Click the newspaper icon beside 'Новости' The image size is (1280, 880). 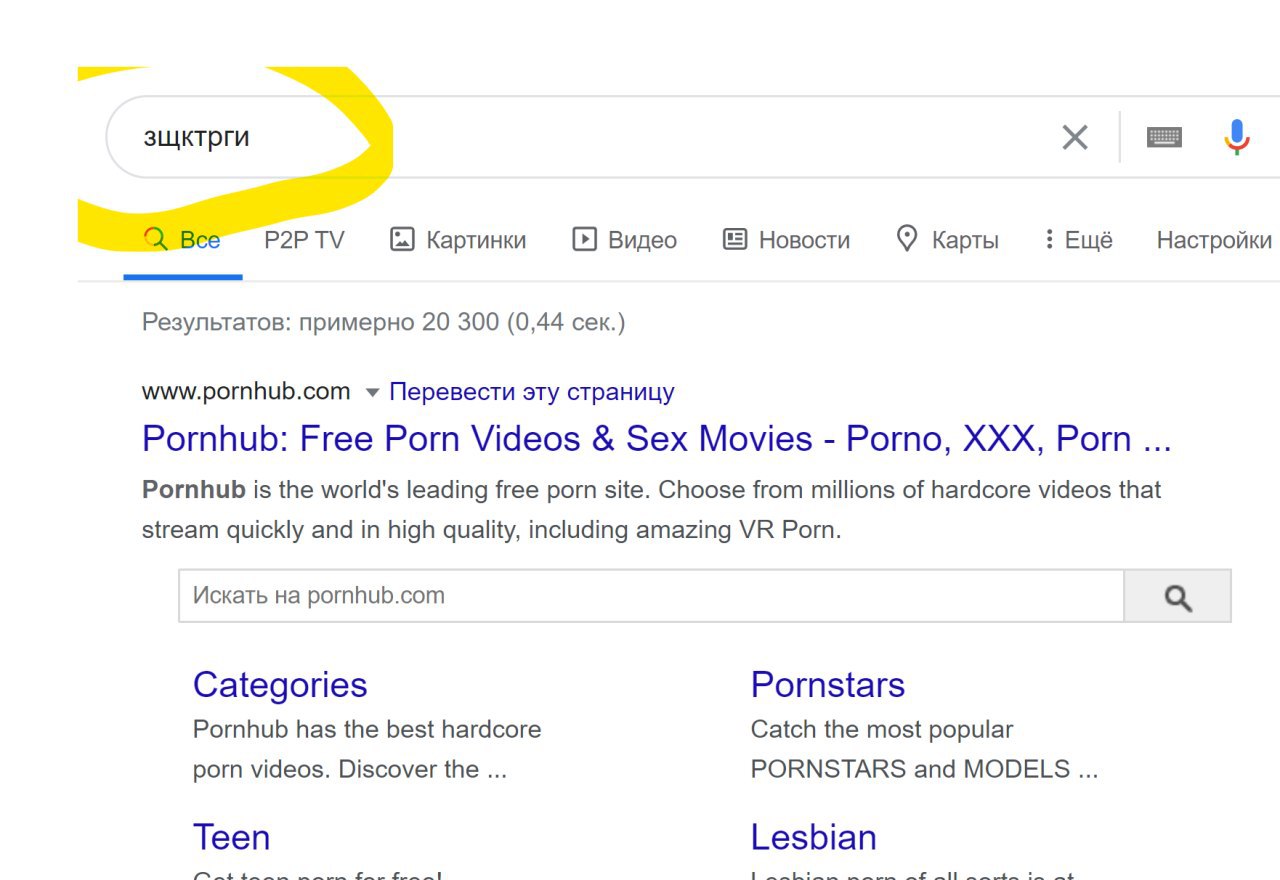pyautogui.click(x=735, y=239)
